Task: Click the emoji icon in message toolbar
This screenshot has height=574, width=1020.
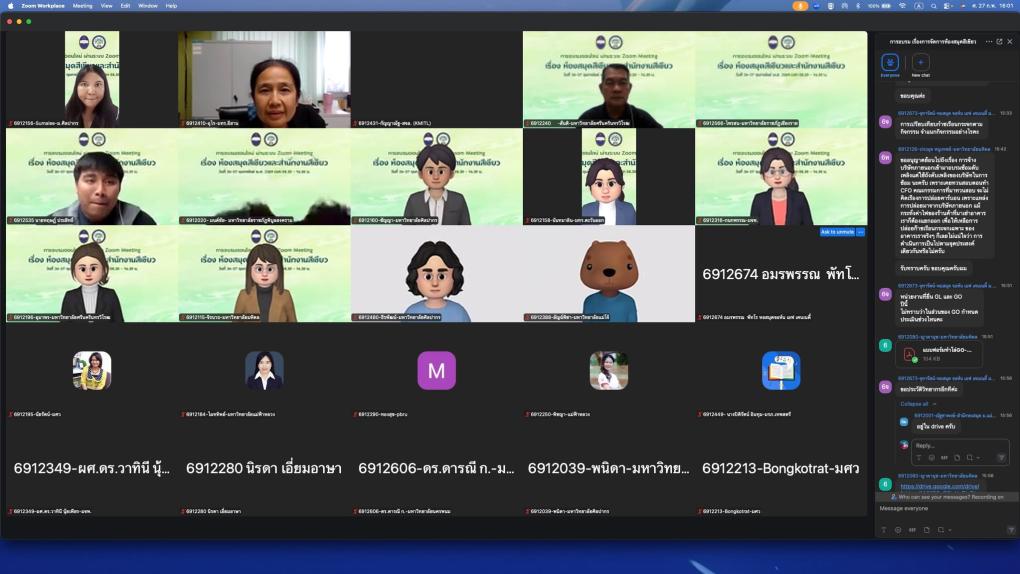Action: (898, 530)
